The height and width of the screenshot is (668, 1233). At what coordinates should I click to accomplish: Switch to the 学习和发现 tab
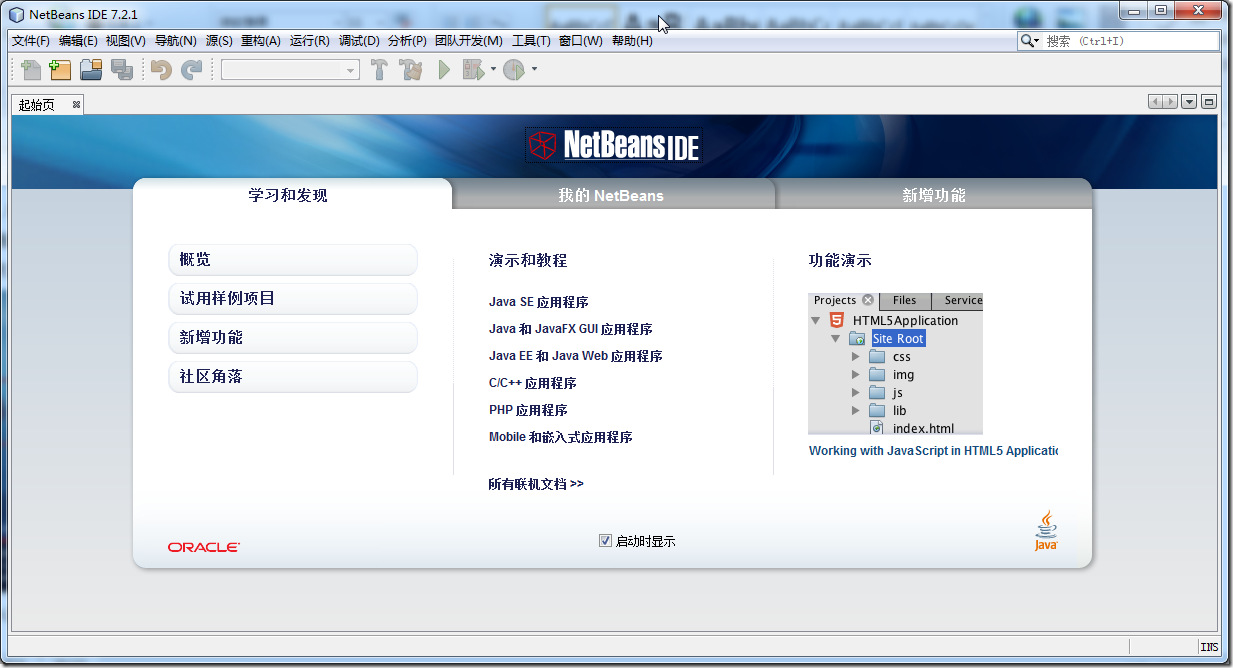[x=288, y=195]
